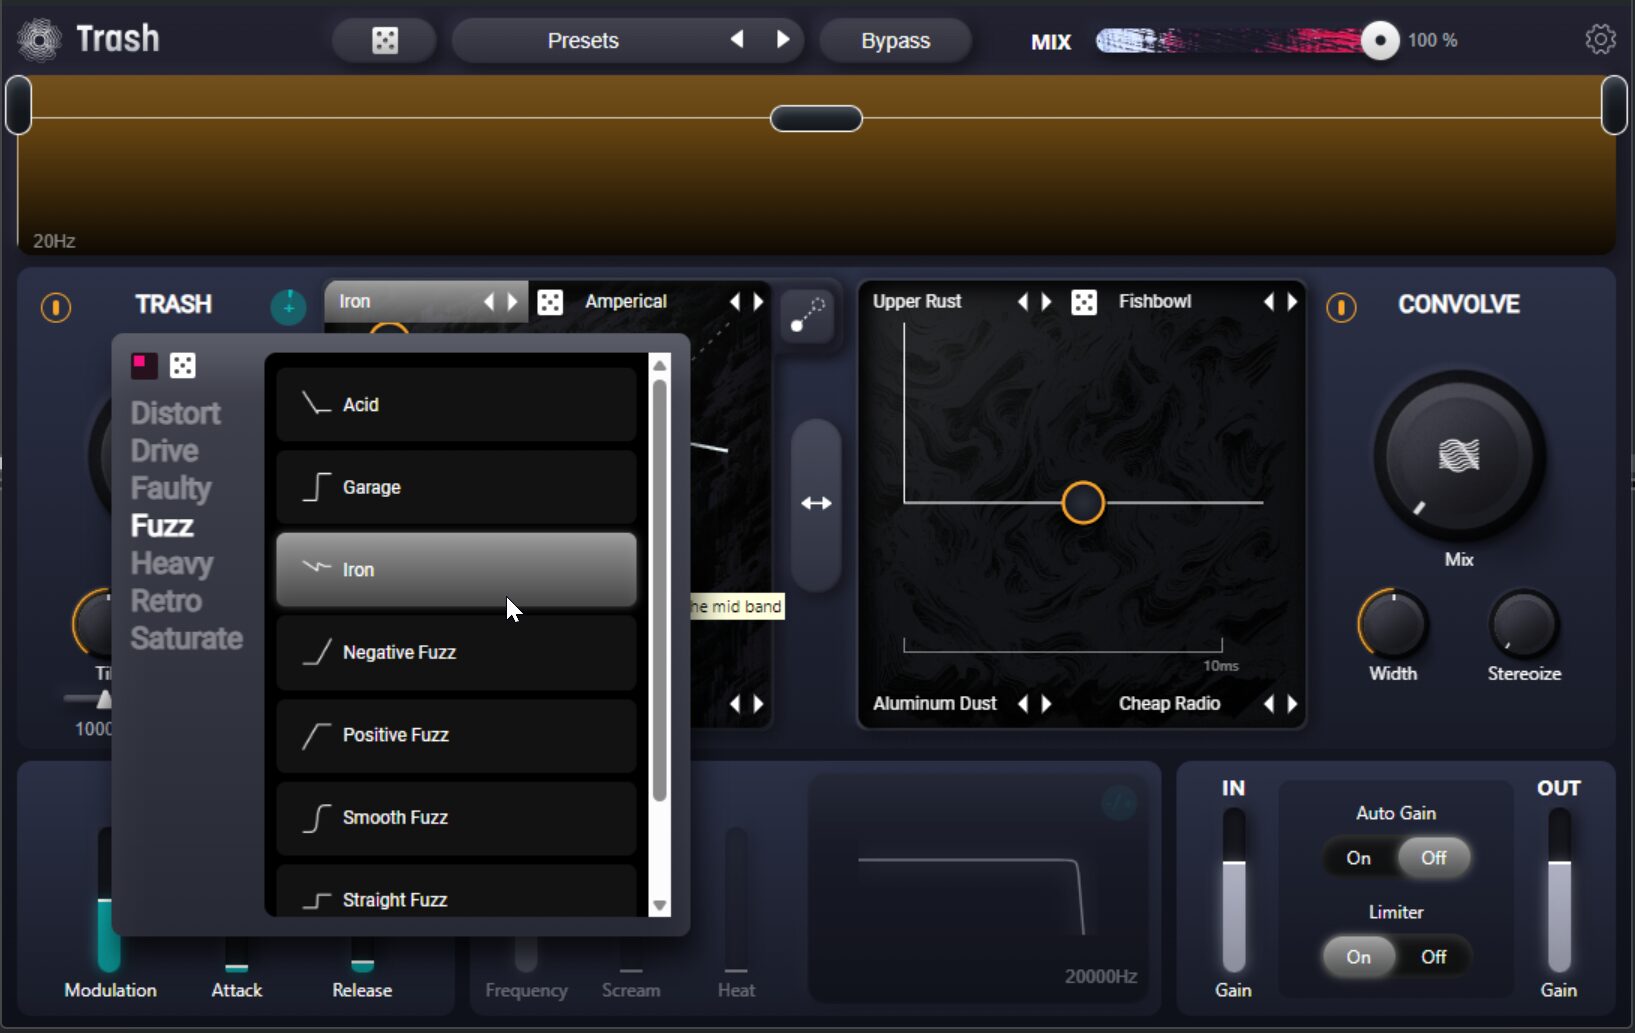Open the Upper Rust selector
1635x1033 pixels.
tap(917, 301)
